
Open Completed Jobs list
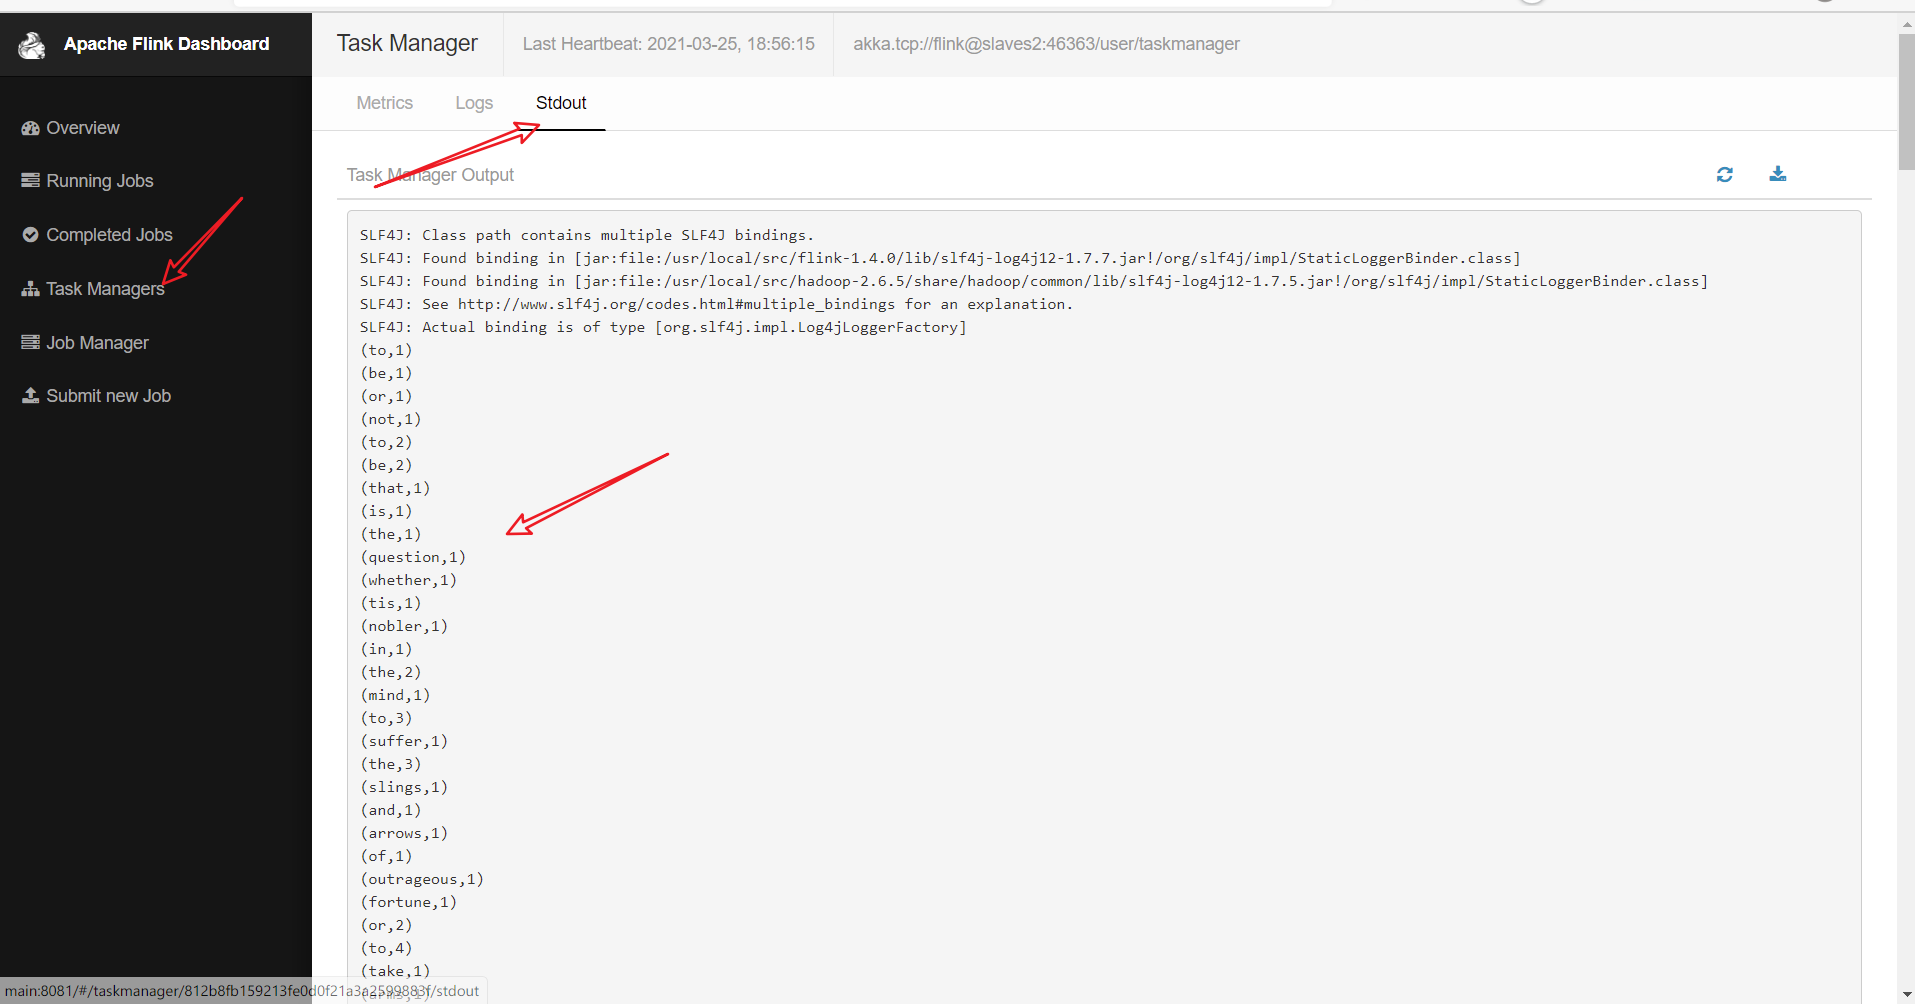pos(109,235)
